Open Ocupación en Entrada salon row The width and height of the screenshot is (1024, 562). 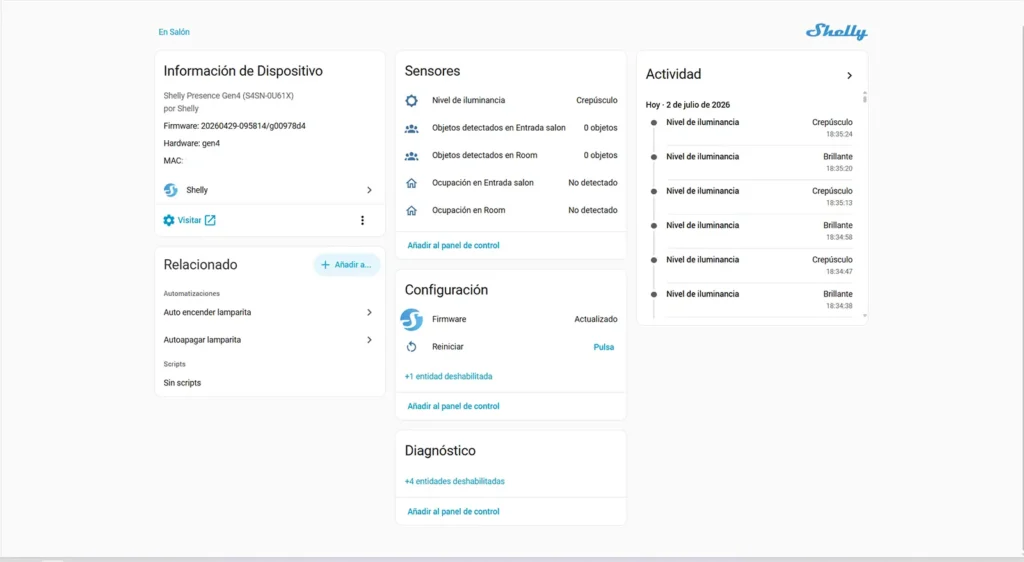coord(511,183)
